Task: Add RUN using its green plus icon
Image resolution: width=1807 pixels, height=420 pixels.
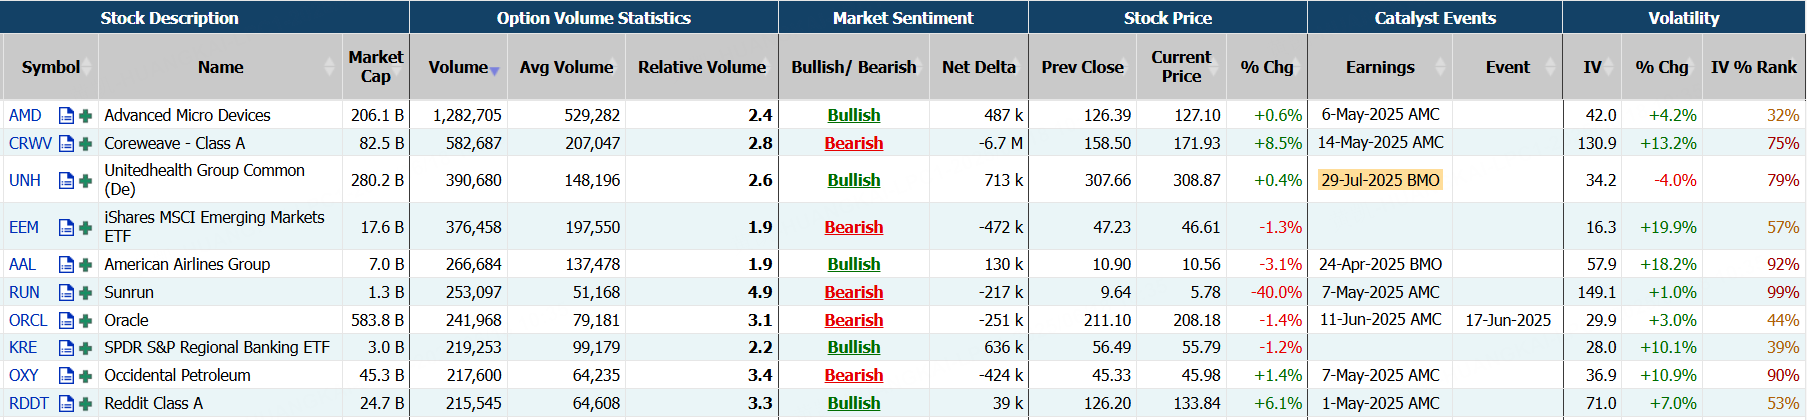Action: [x=86, y=293]
